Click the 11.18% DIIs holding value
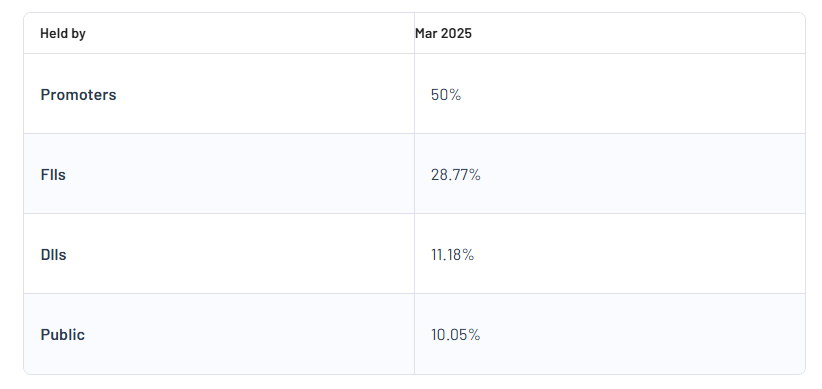 452,255
